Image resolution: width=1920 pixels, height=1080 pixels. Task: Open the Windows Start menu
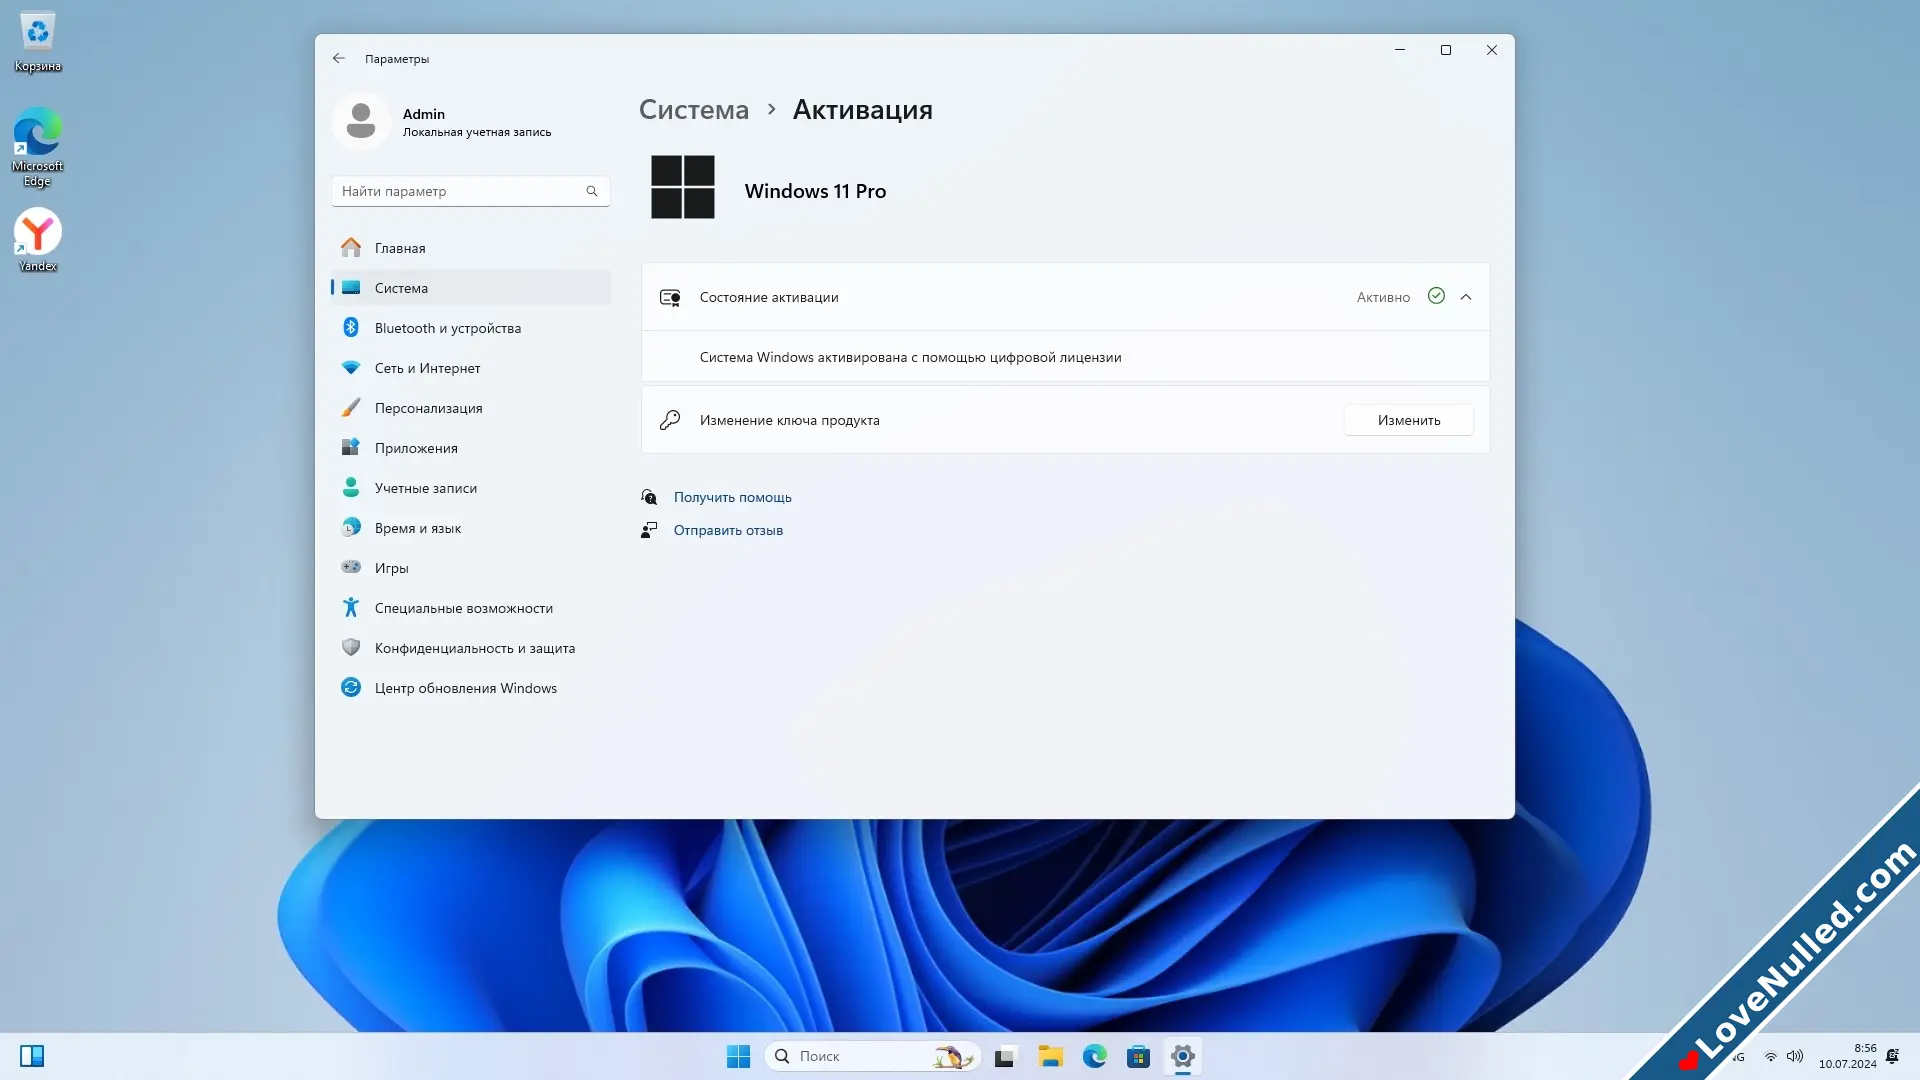click(x=738, y=1056)
